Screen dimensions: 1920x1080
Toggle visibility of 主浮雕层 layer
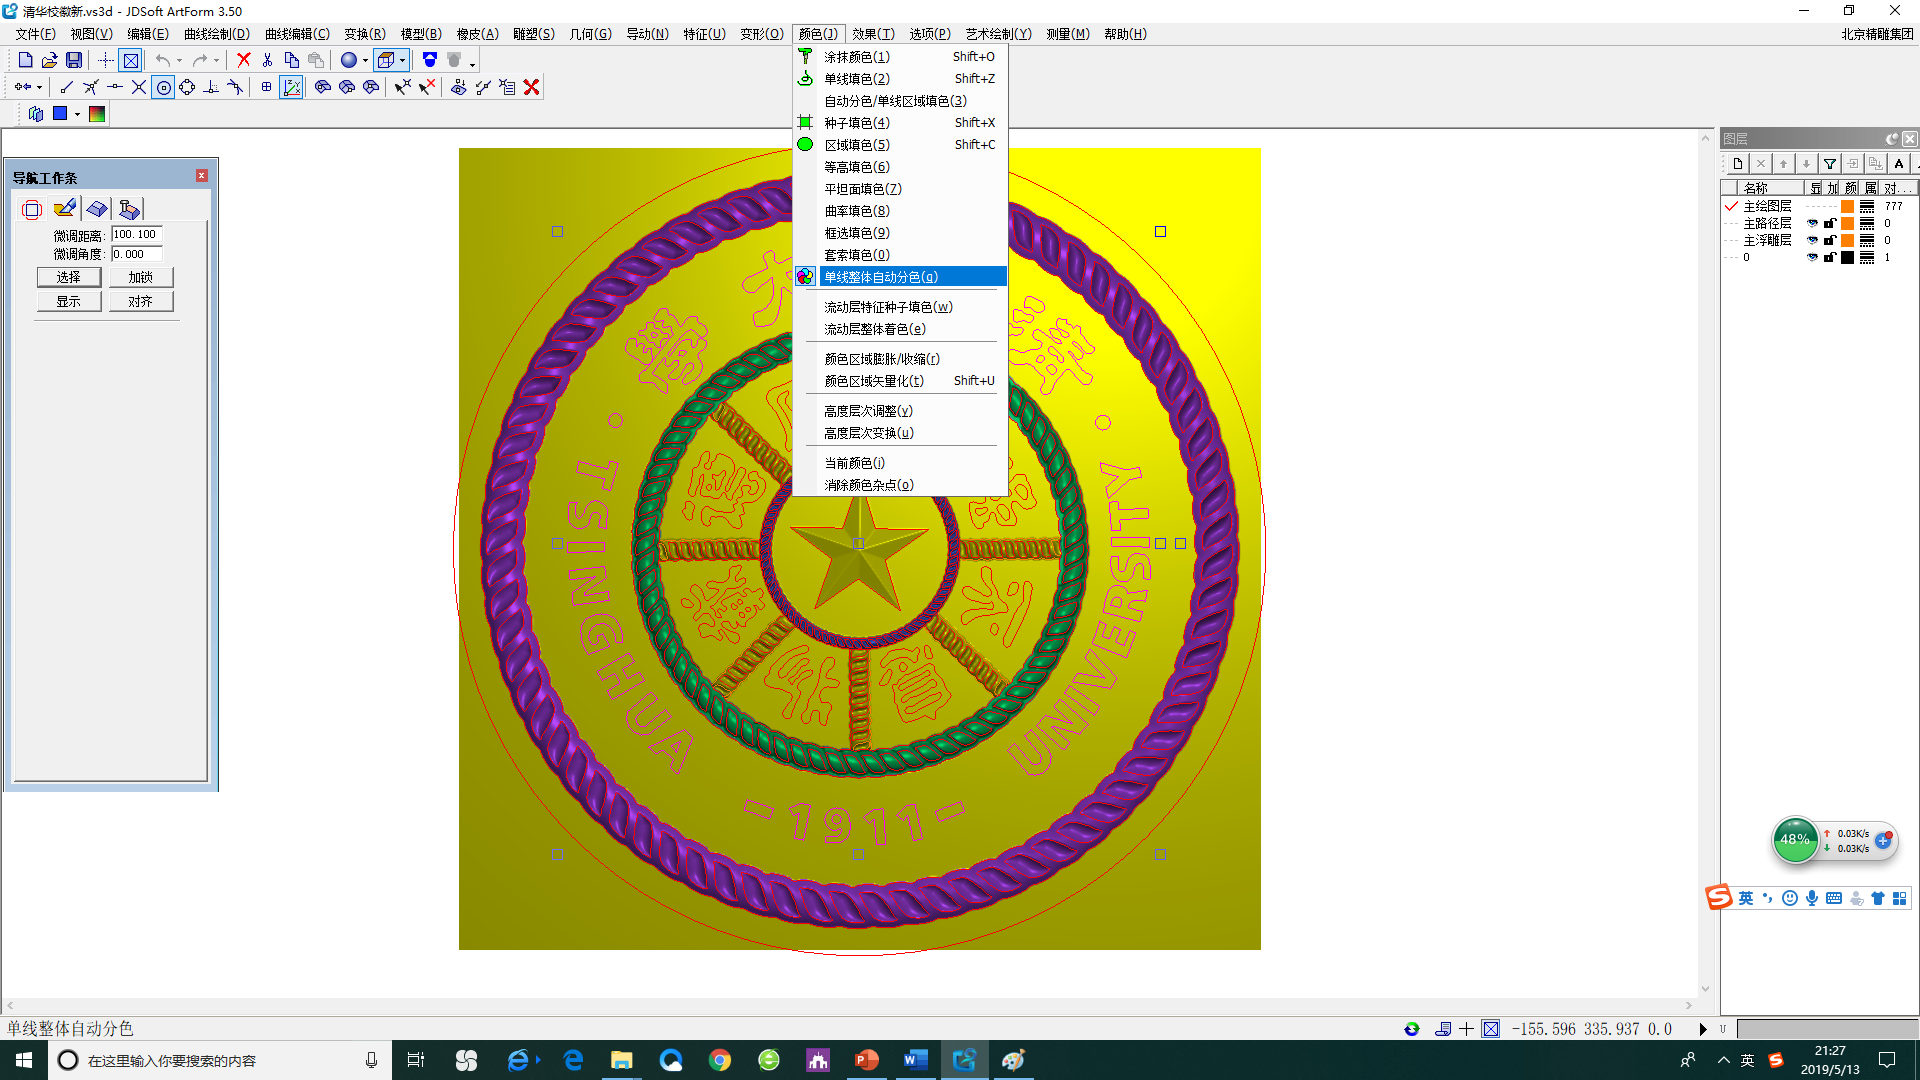coord(1812,240)
